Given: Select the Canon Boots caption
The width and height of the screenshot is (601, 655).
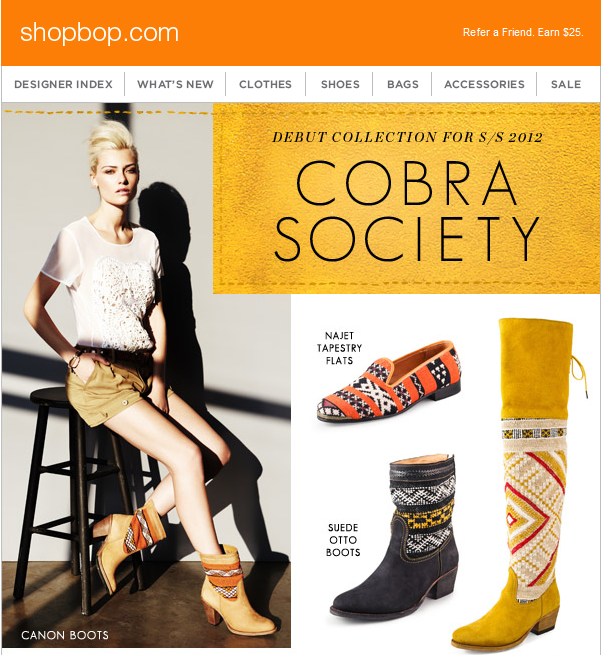Looking at the screenshot, I should [x=65, y=635].
